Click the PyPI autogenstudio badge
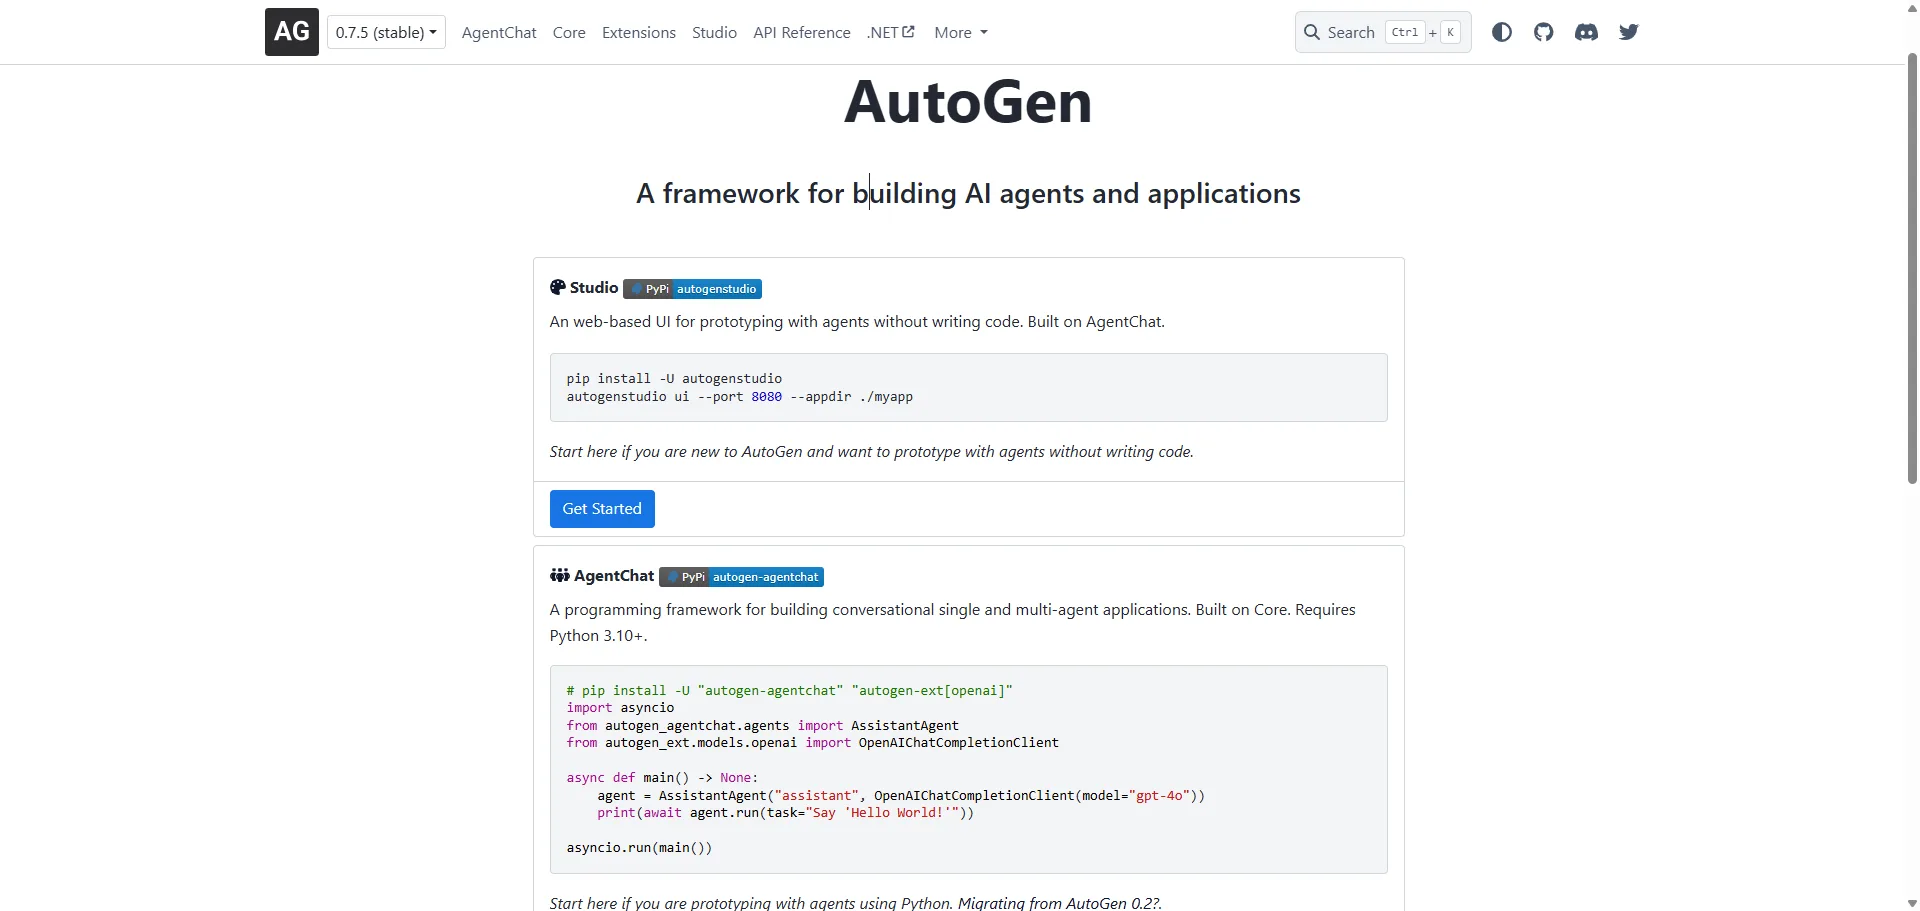This screenshot has height=911, width=1920. coord(693,289)
